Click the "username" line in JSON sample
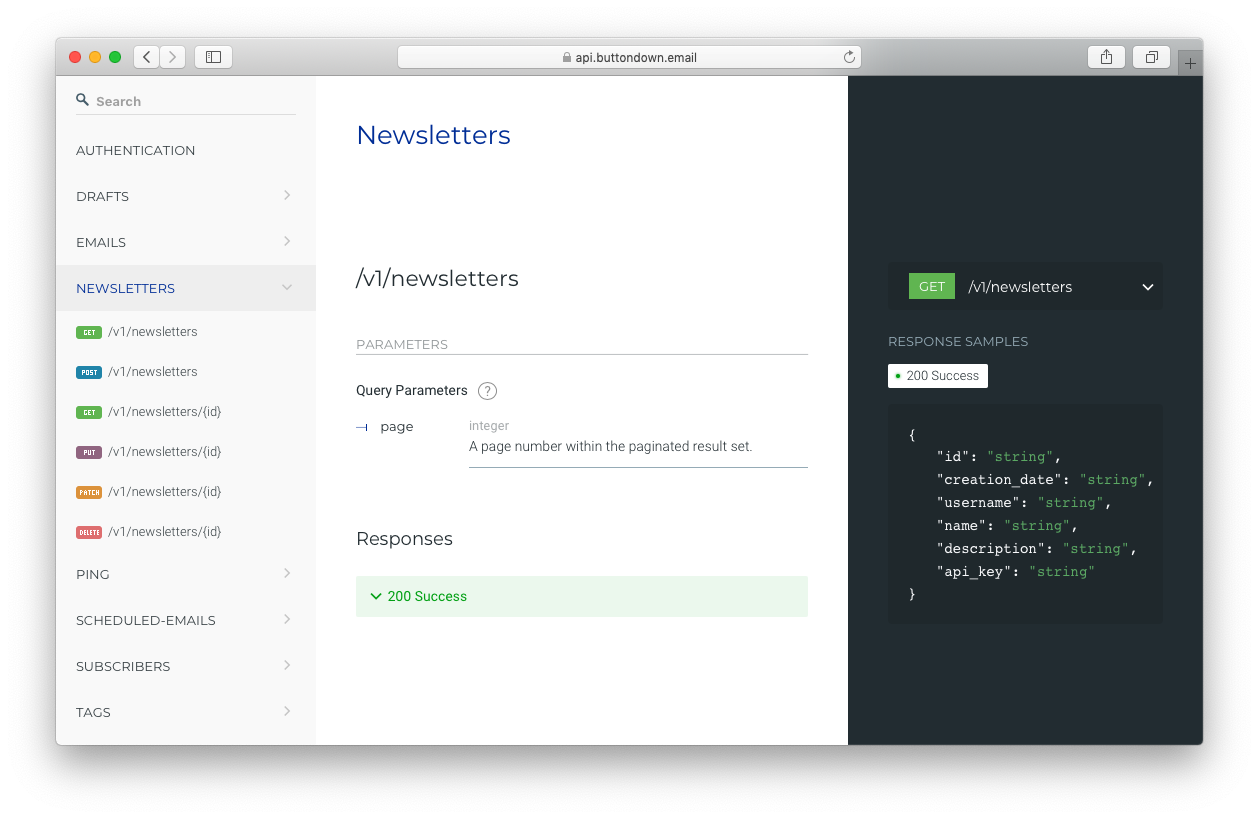This screenshot has height=819, width=1259. [x=1024, y=503]
